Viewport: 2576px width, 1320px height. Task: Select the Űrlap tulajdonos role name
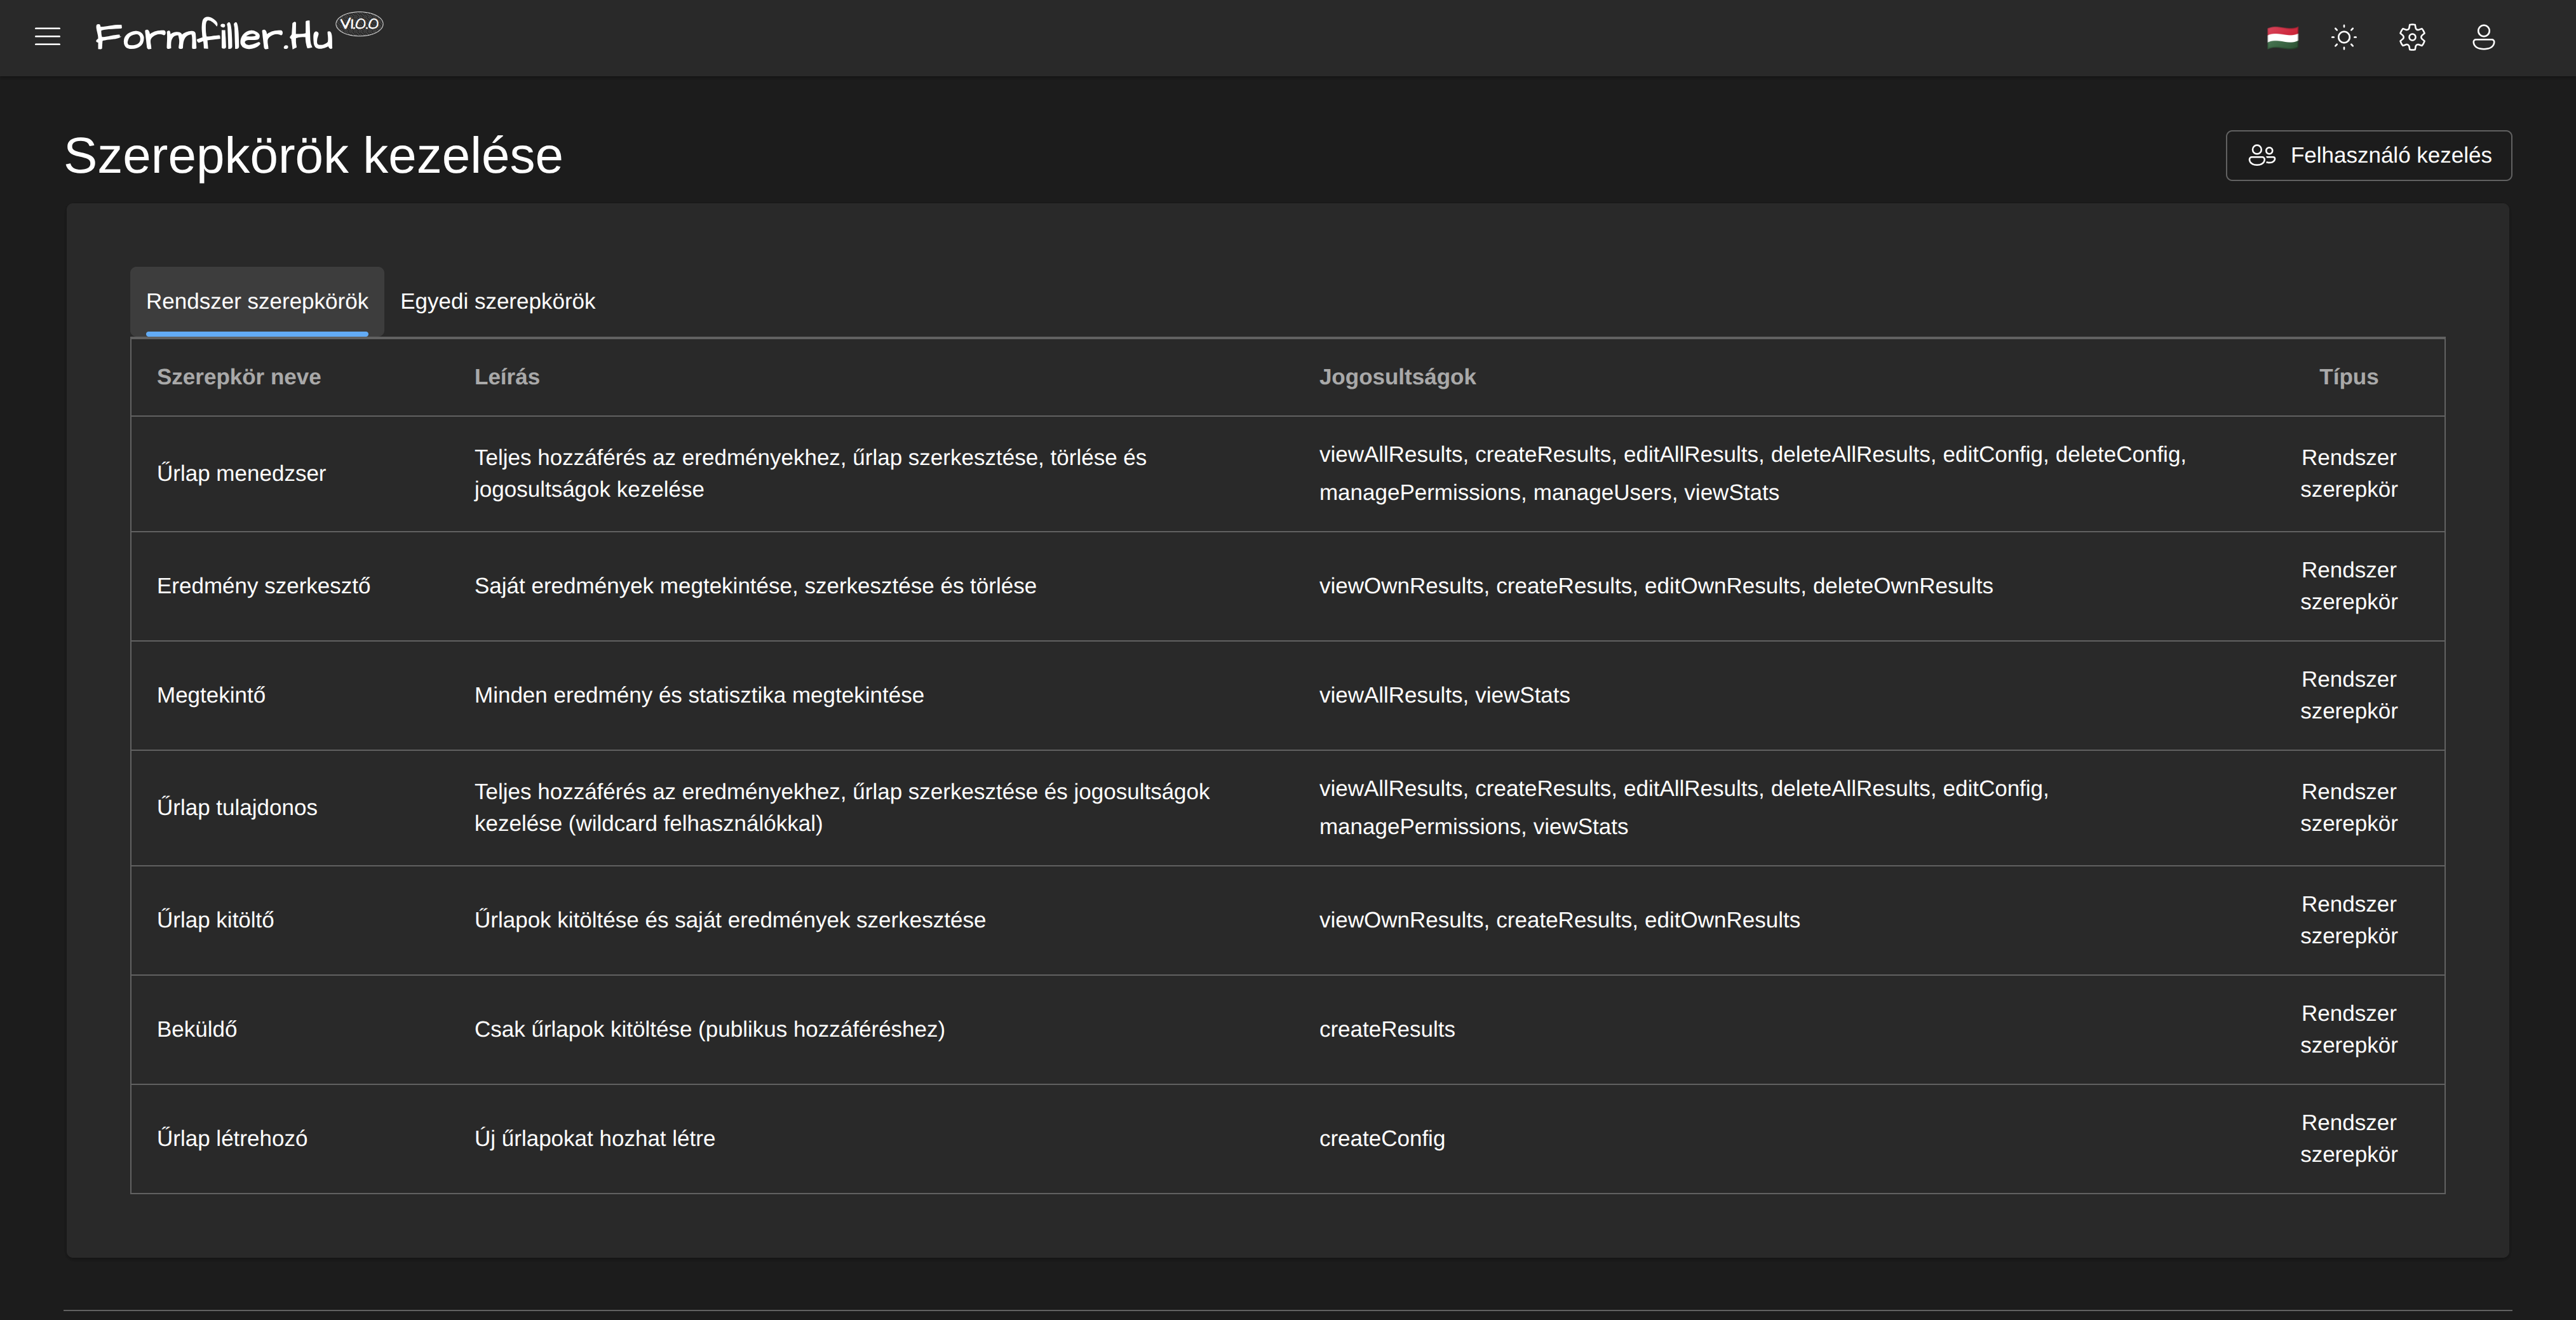click(237, 807)
